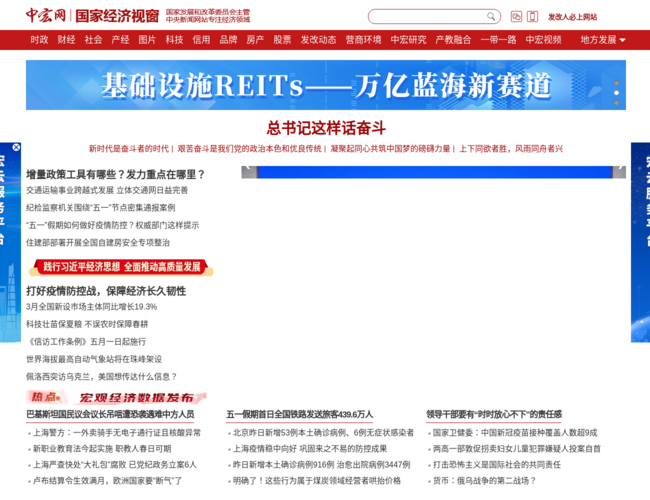Open the Weibo icon in header

(x=516, y=17)
